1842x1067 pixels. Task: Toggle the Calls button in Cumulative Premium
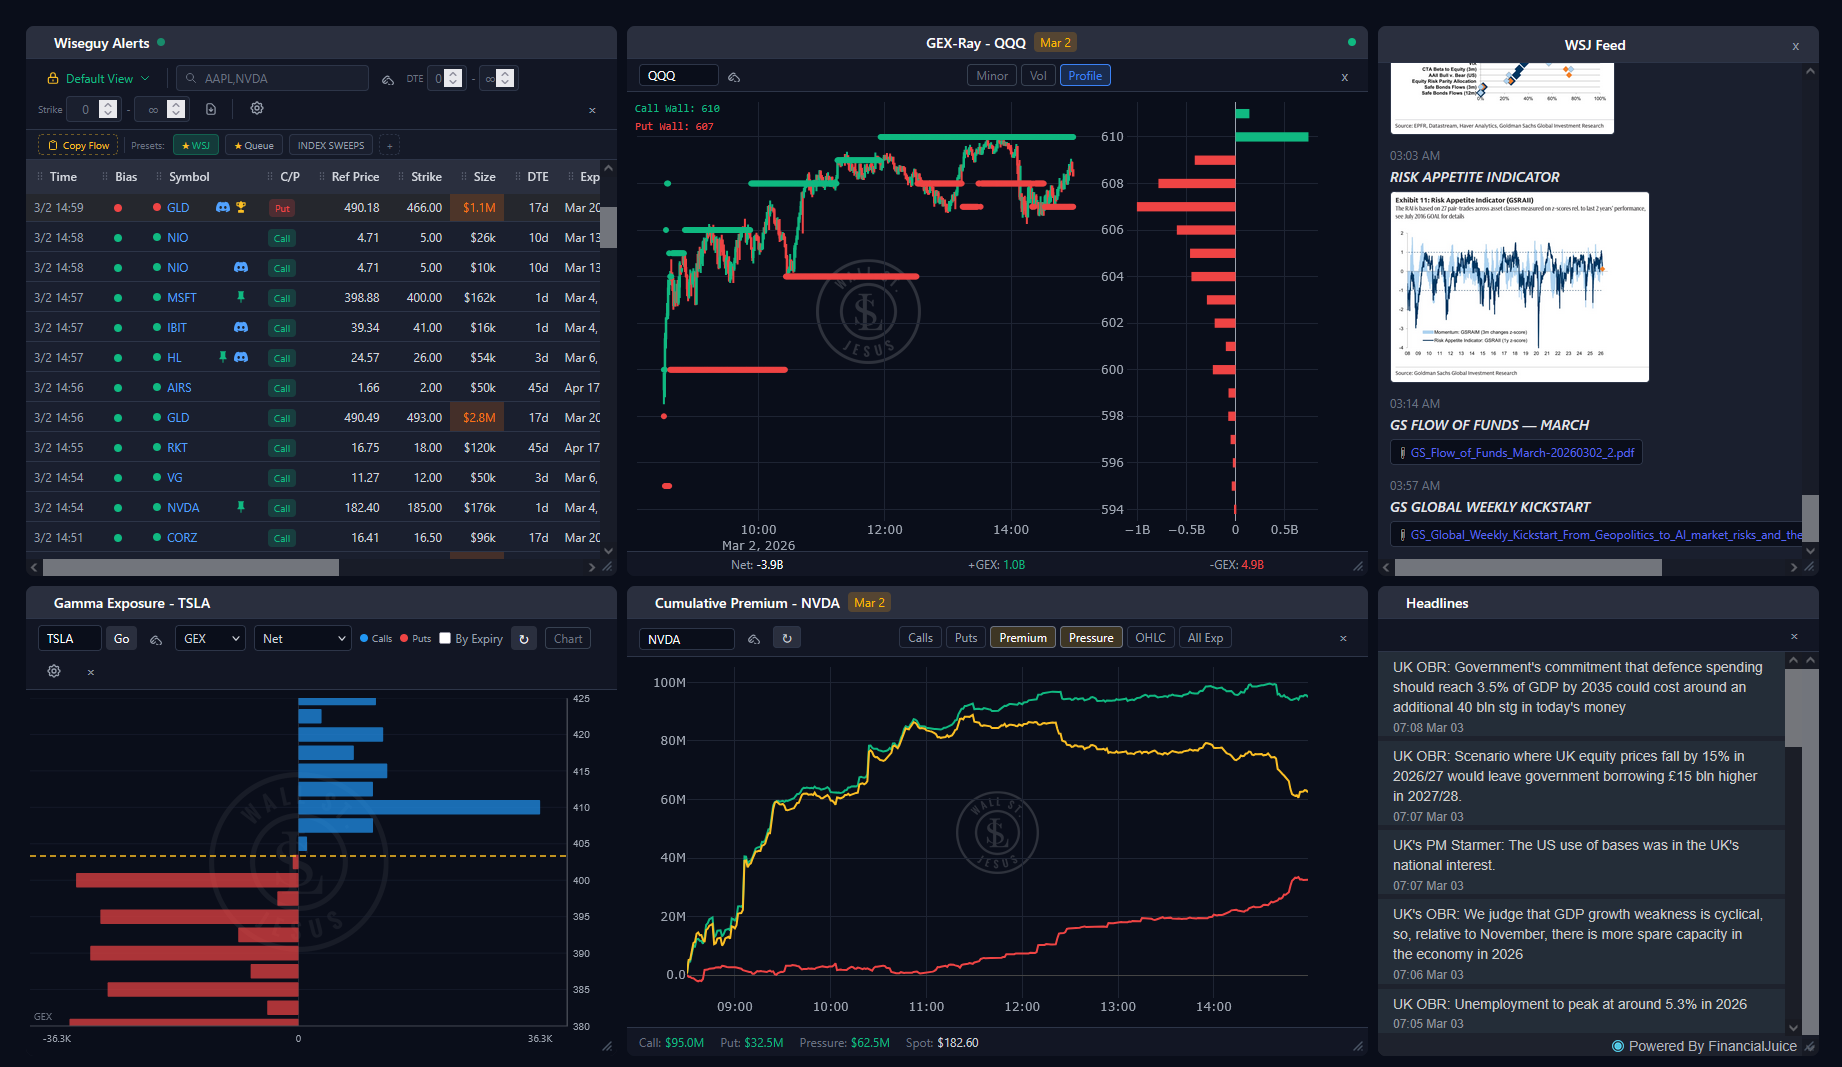point(920,638)
